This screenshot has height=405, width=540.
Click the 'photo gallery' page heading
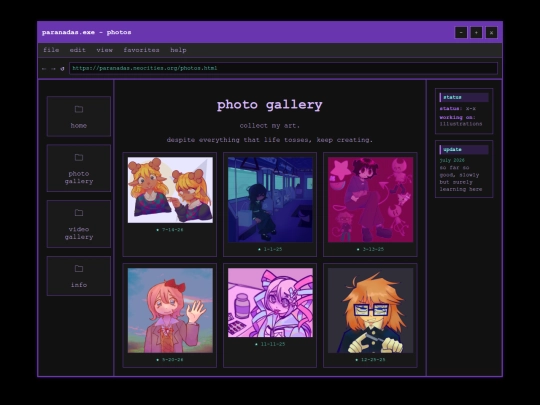click(270, 105)
